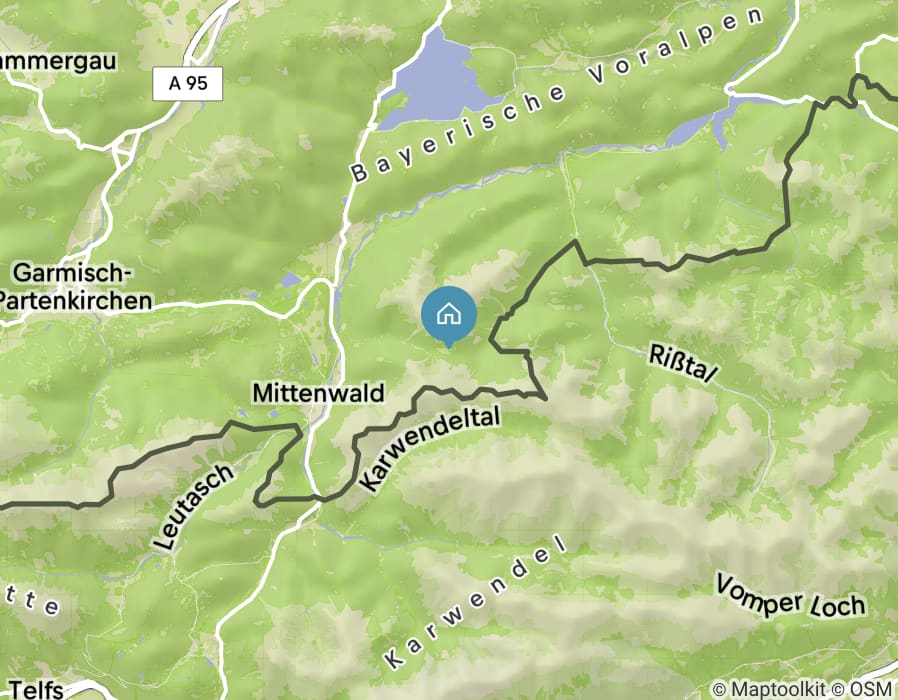Click the Vomper Loch label
This screenshot has height=700, width=898.
click(x=791, y=598)
